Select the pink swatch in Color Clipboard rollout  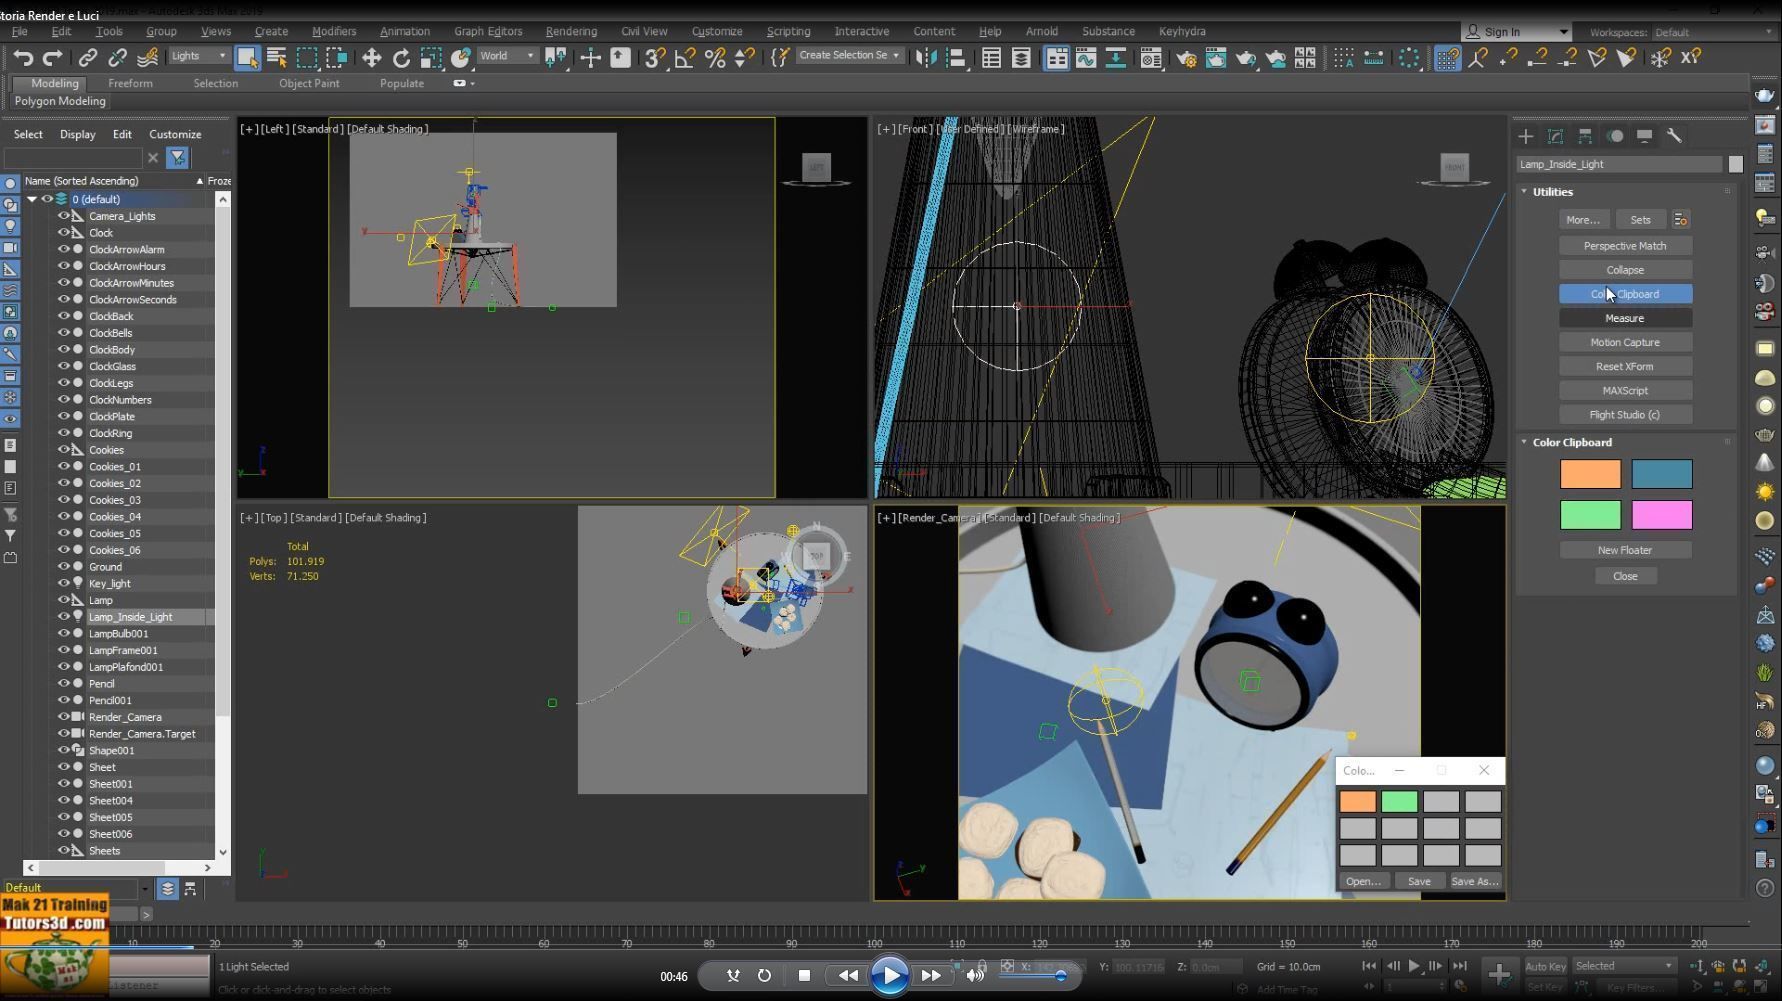(1662, 515)
